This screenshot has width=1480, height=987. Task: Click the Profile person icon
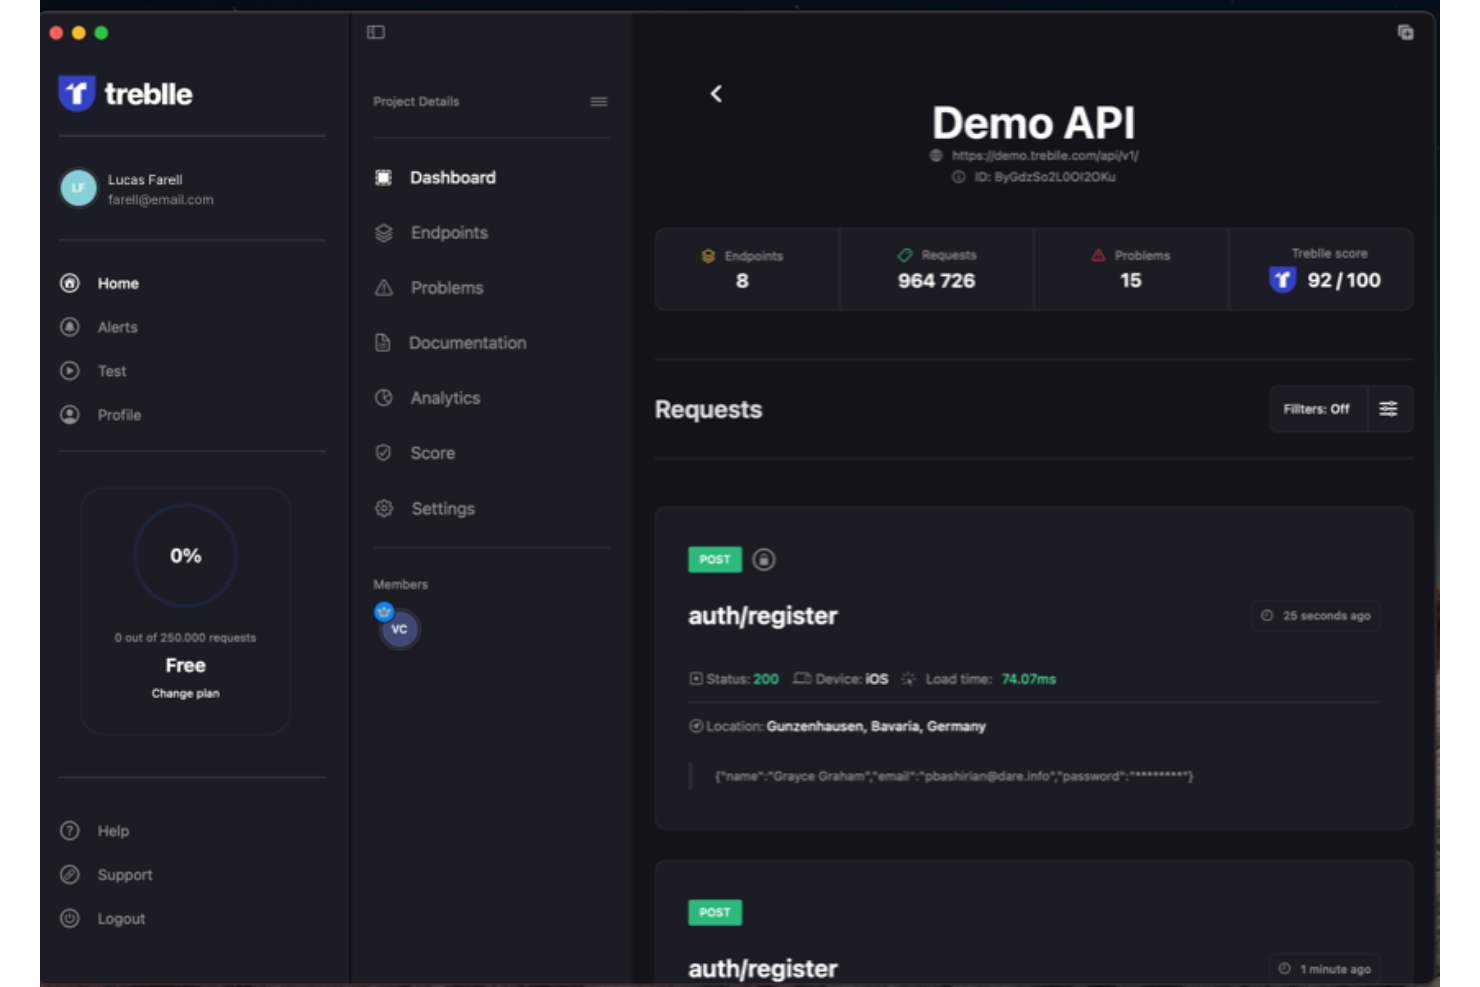(70, 414)
